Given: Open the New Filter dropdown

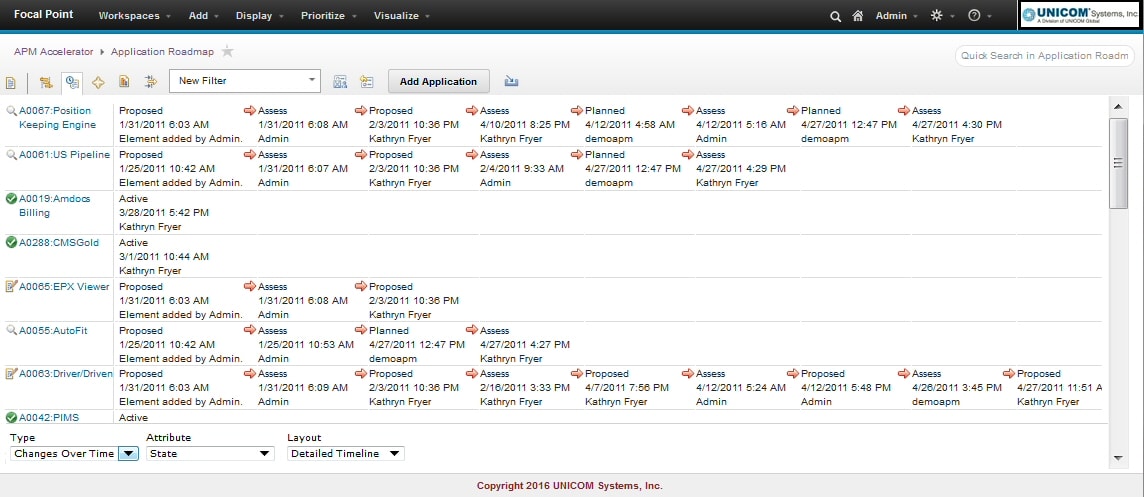Looking at the screenshot, I should (x=244, y=81).
